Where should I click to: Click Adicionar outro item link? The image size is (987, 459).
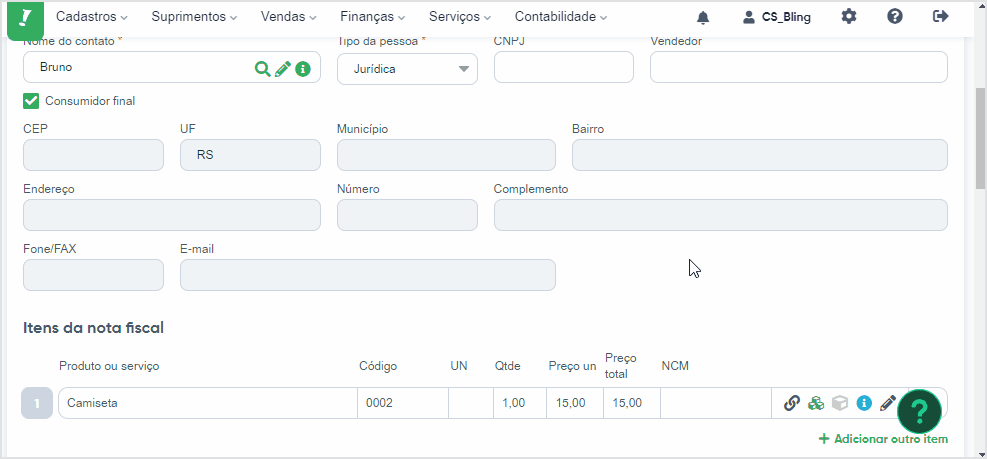click(883, 439)
